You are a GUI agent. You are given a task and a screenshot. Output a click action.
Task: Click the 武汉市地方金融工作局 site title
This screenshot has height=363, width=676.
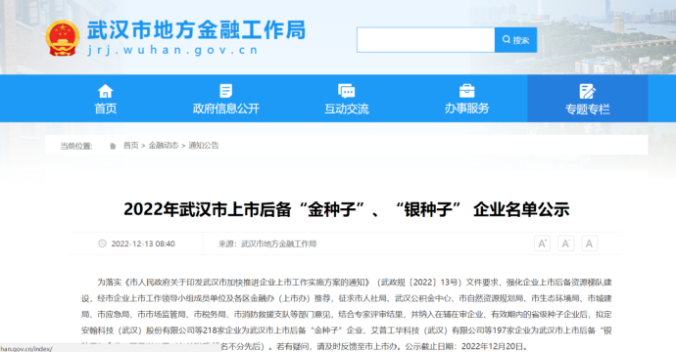(x=197, y=30)
